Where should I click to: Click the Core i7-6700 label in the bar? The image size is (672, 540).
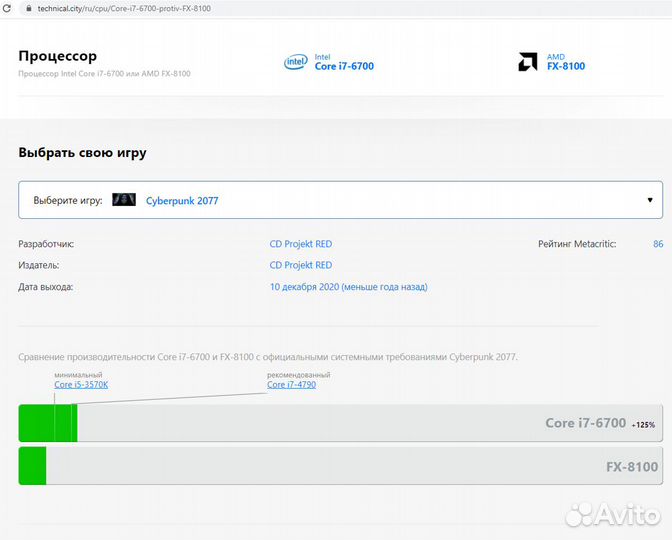click(585, 423)
